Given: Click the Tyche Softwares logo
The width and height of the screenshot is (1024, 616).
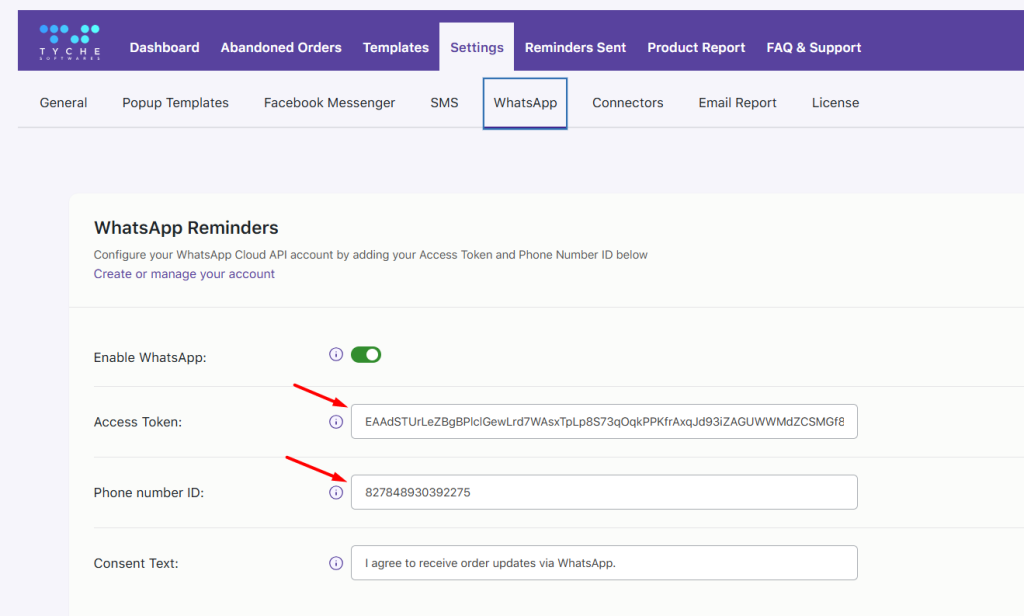Looking at the screenshot, I should click(69, 42).
